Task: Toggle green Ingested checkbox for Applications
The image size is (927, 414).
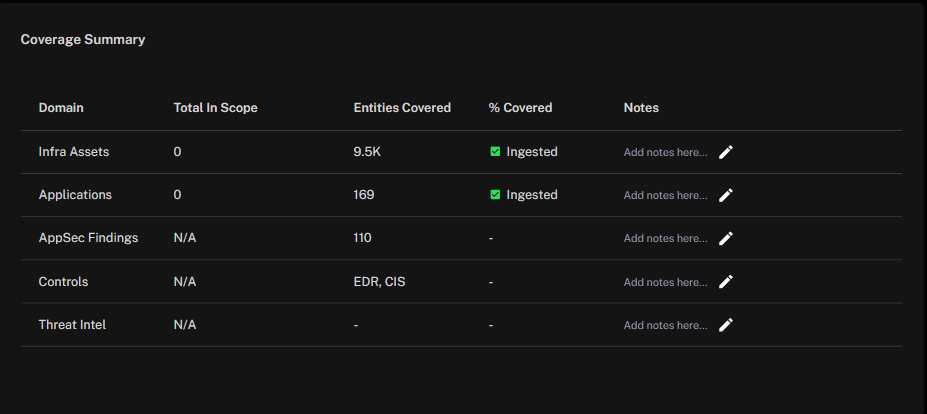Action: 495,195
